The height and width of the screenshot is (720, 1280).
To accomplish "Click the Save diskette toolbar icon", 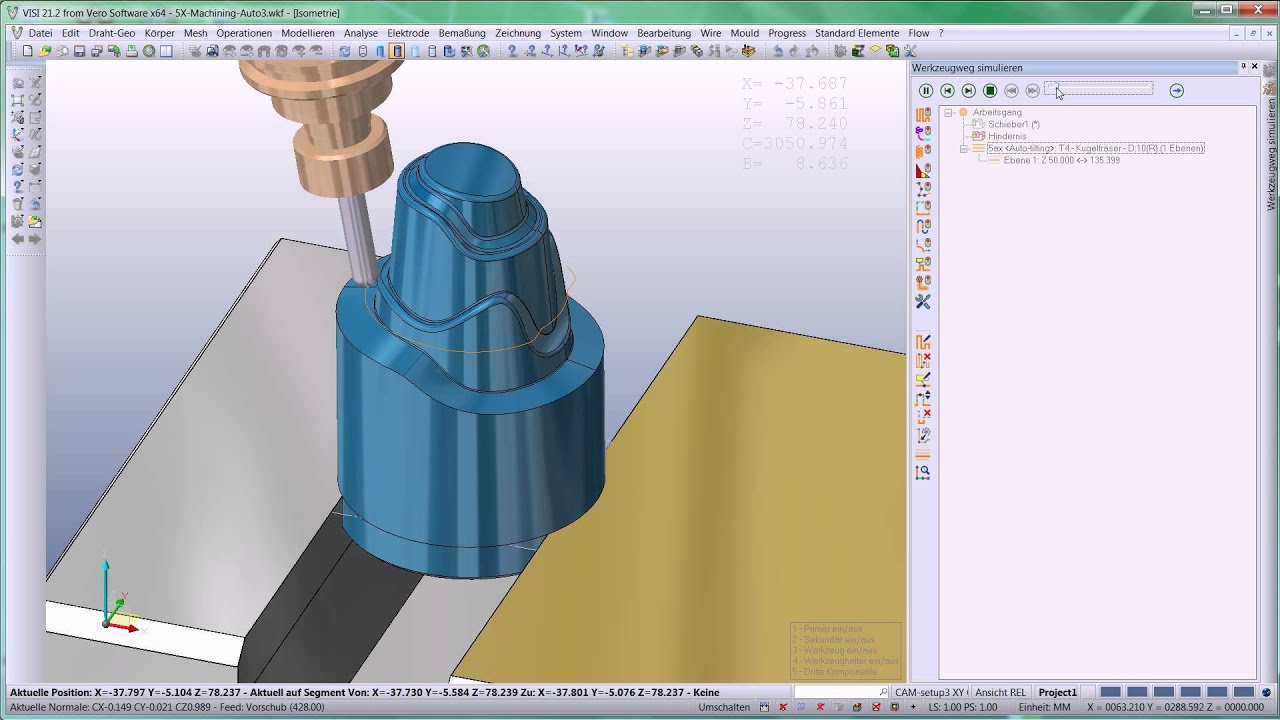I will click(x=79, y=51).
